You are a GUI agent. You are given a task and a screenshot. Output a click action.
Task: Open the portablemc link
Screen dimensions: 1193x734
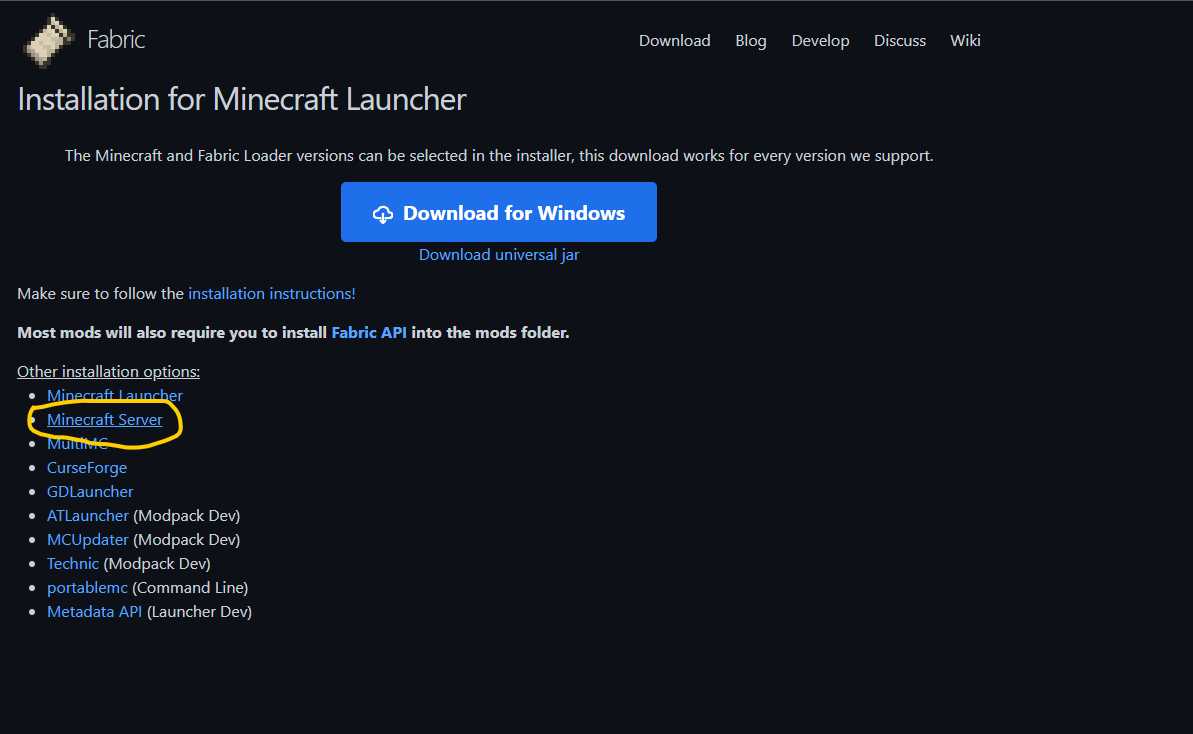click(87, 588)
